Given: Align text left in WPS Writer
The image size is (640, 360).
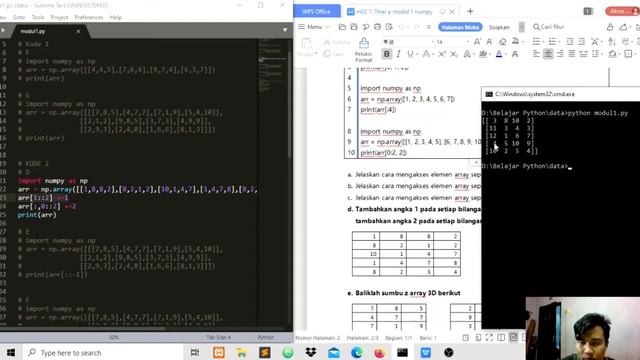Looking at the screenshot, I should pyautogui.click(x=537, y=54).
